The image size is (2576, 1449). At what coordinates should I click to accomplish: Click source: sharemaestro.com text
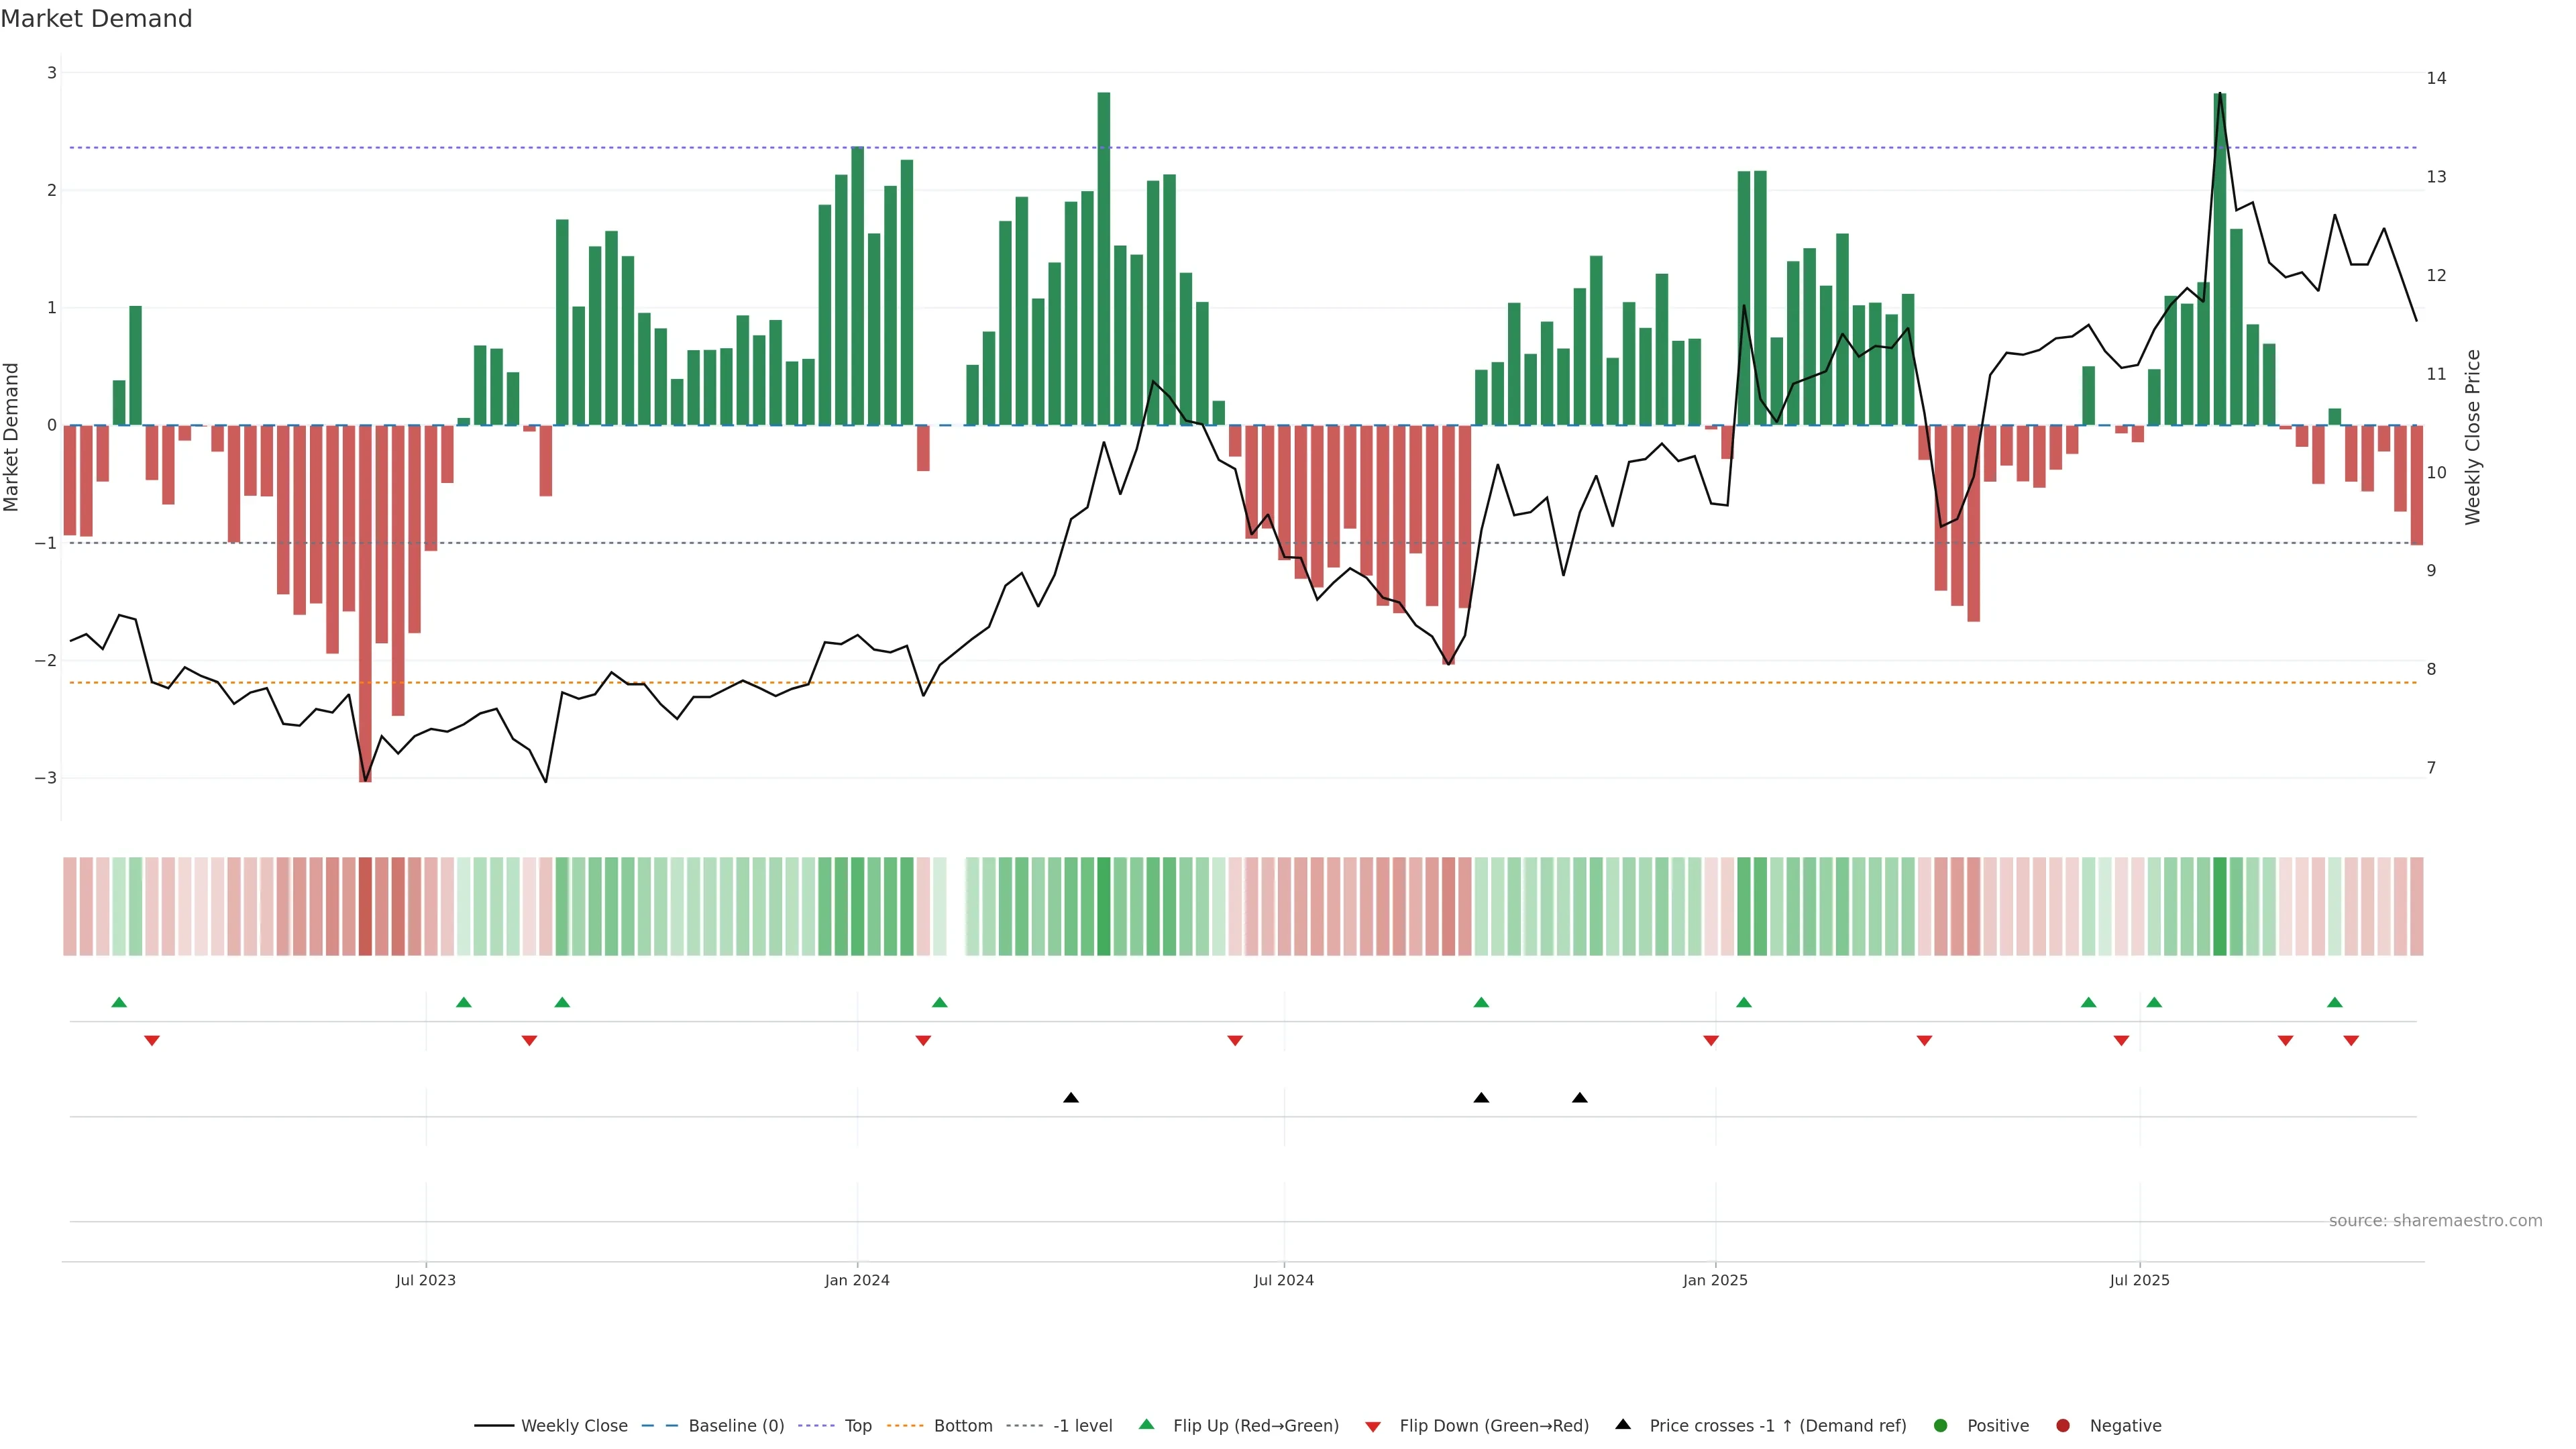(x=2435, y=1221)
